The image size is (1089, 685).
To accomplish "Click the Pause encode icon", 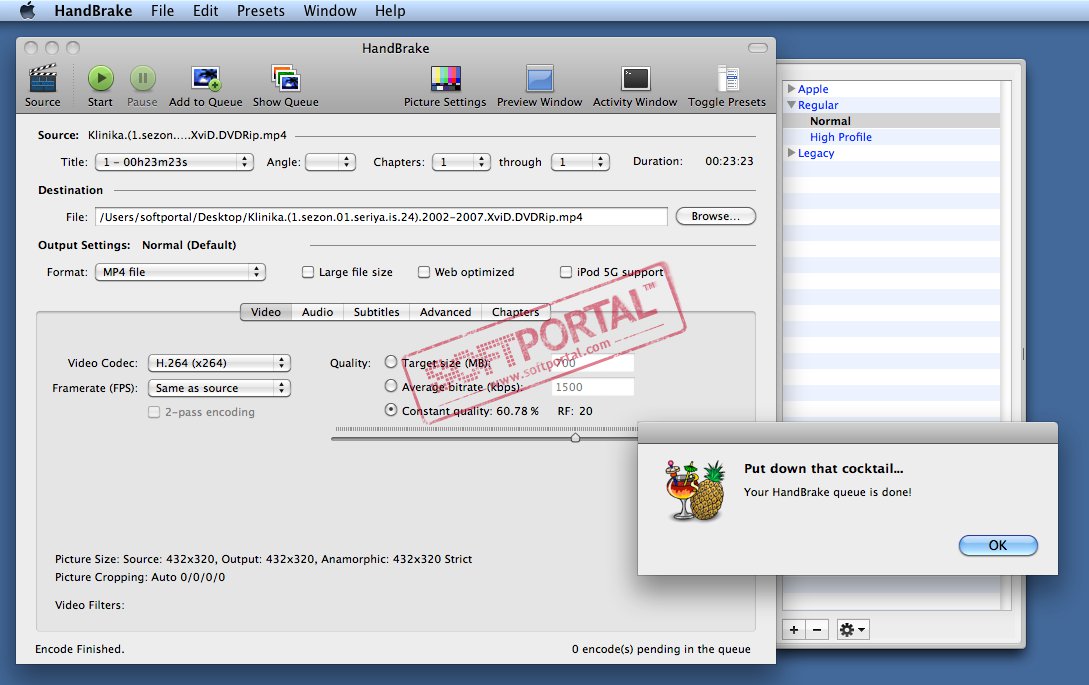I will [142, 78].
